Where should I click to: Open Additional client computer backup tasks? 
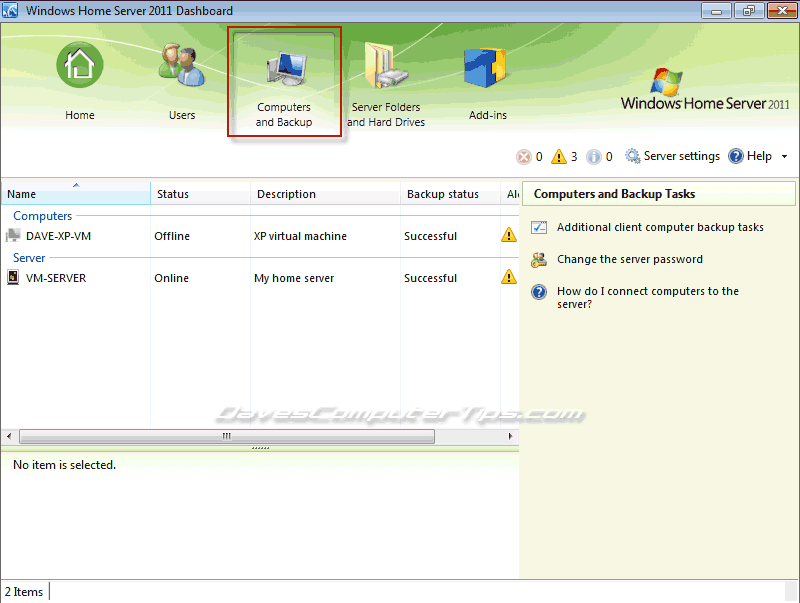tap(660, 227)
